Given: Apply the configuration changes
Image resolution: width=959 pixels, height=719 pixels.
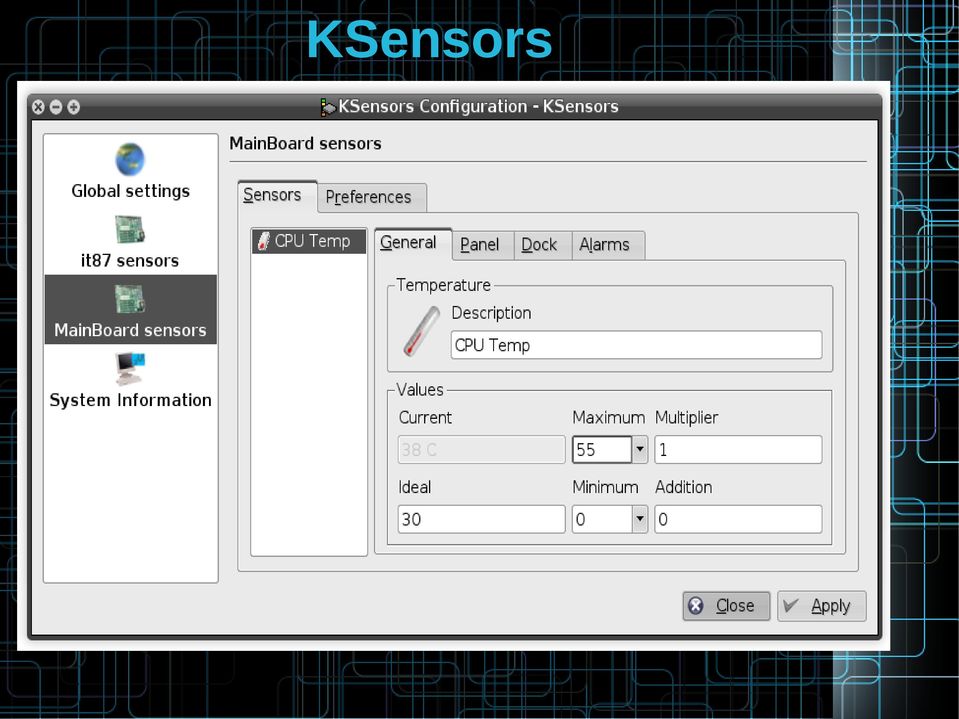Looking at the screenshot, I should [x=821, y=606].
